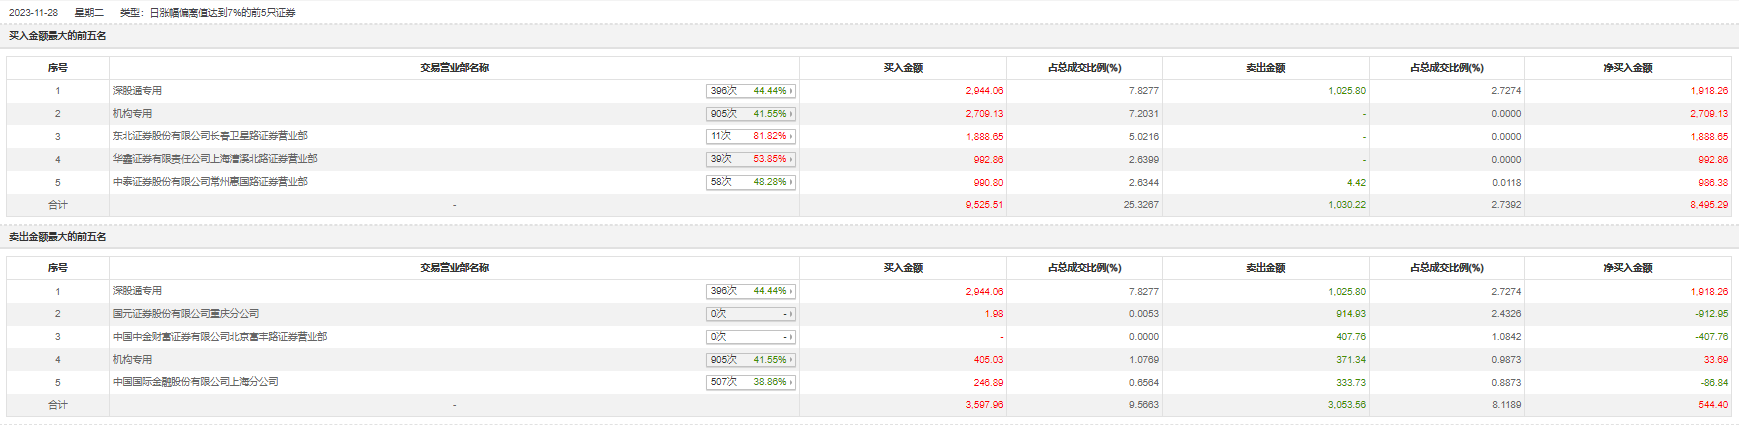
Task: Open 中泰证券常州惠国路证券营业部 link
Action: click(x=210, y=182)
